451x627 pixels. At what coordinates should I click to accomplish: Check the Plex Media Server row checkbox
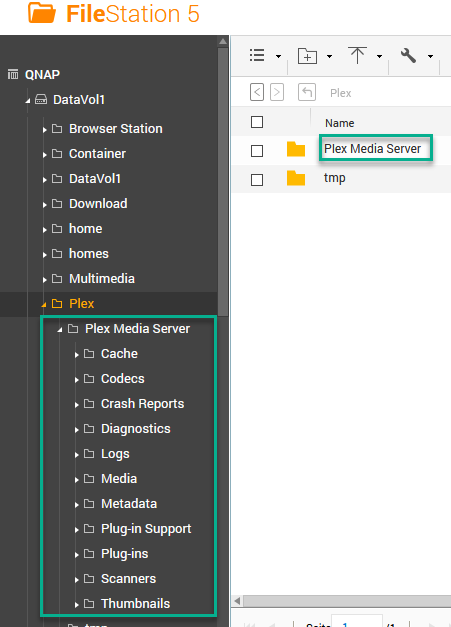pos(257,151)
